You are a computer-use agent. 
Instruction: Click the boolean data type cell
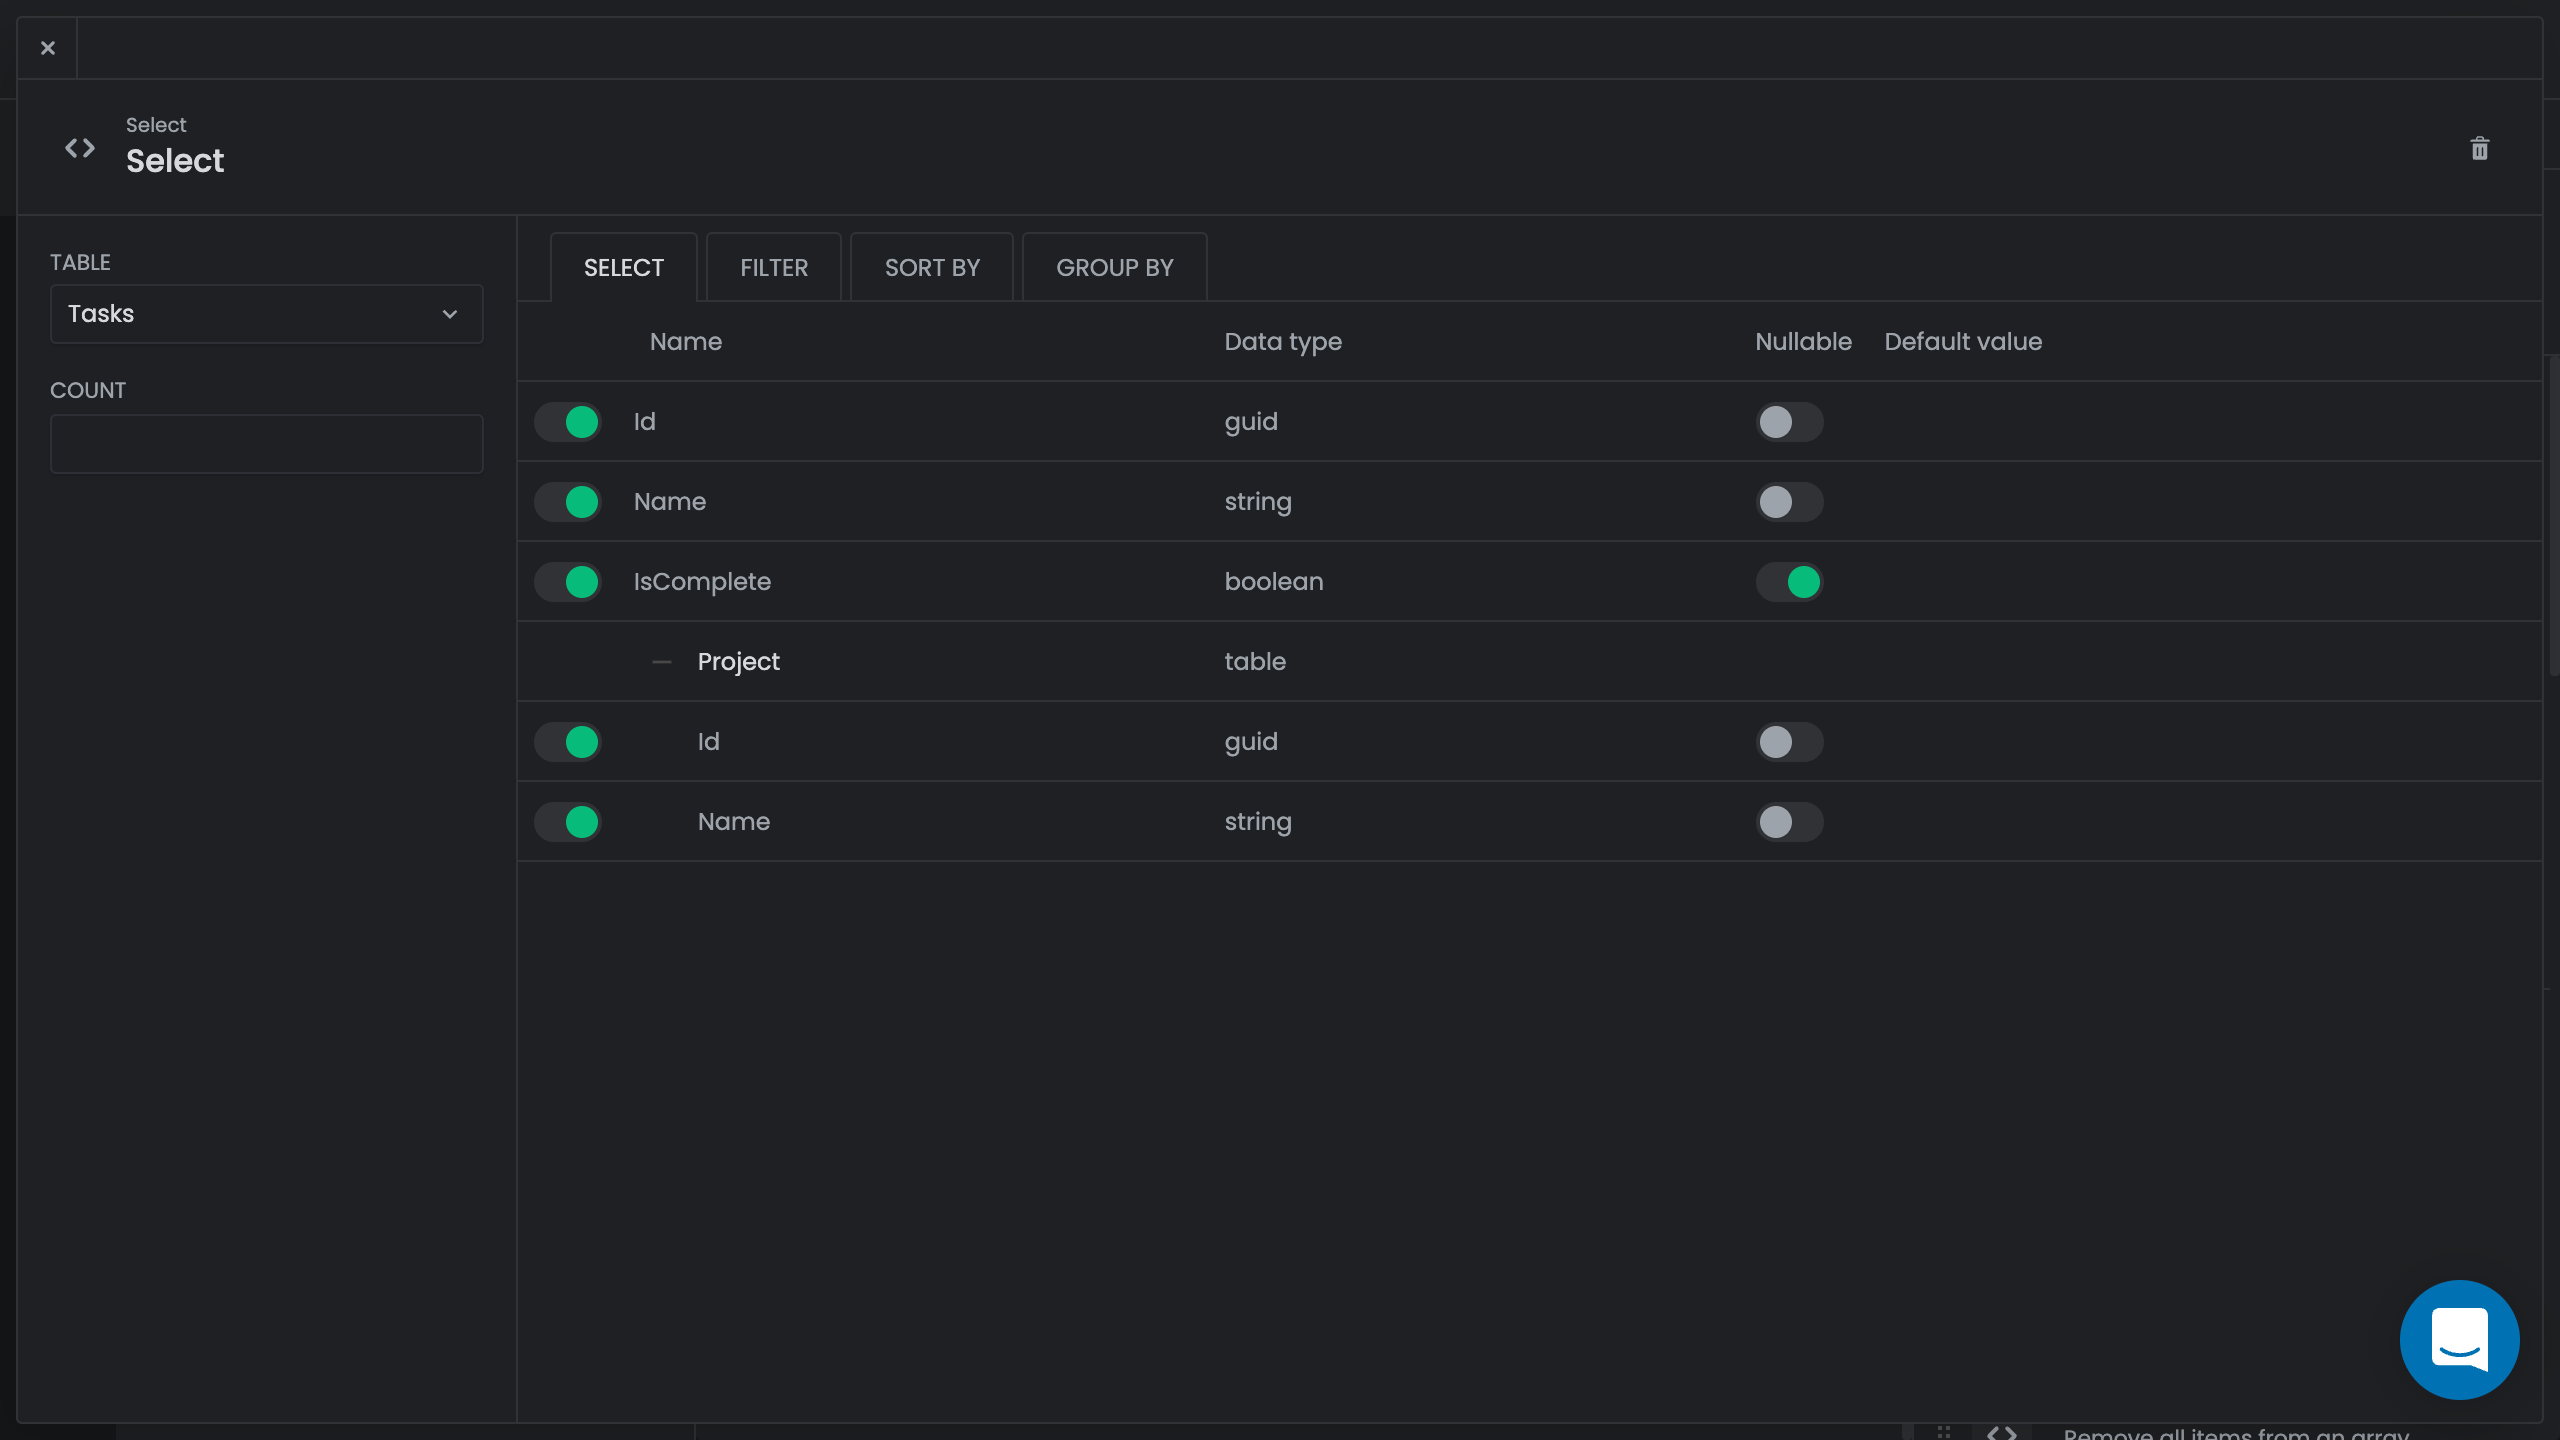coord(1274,582)
